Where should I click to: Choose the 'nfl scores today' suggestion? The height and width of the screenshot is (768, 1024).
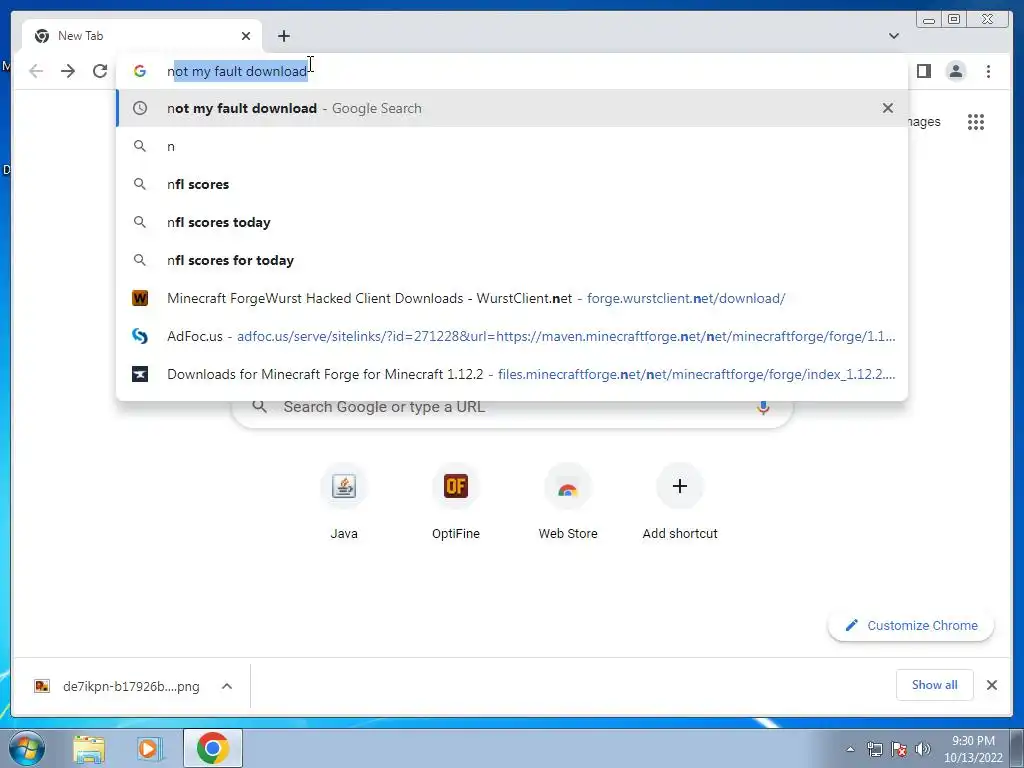click(x=512, y=222)
